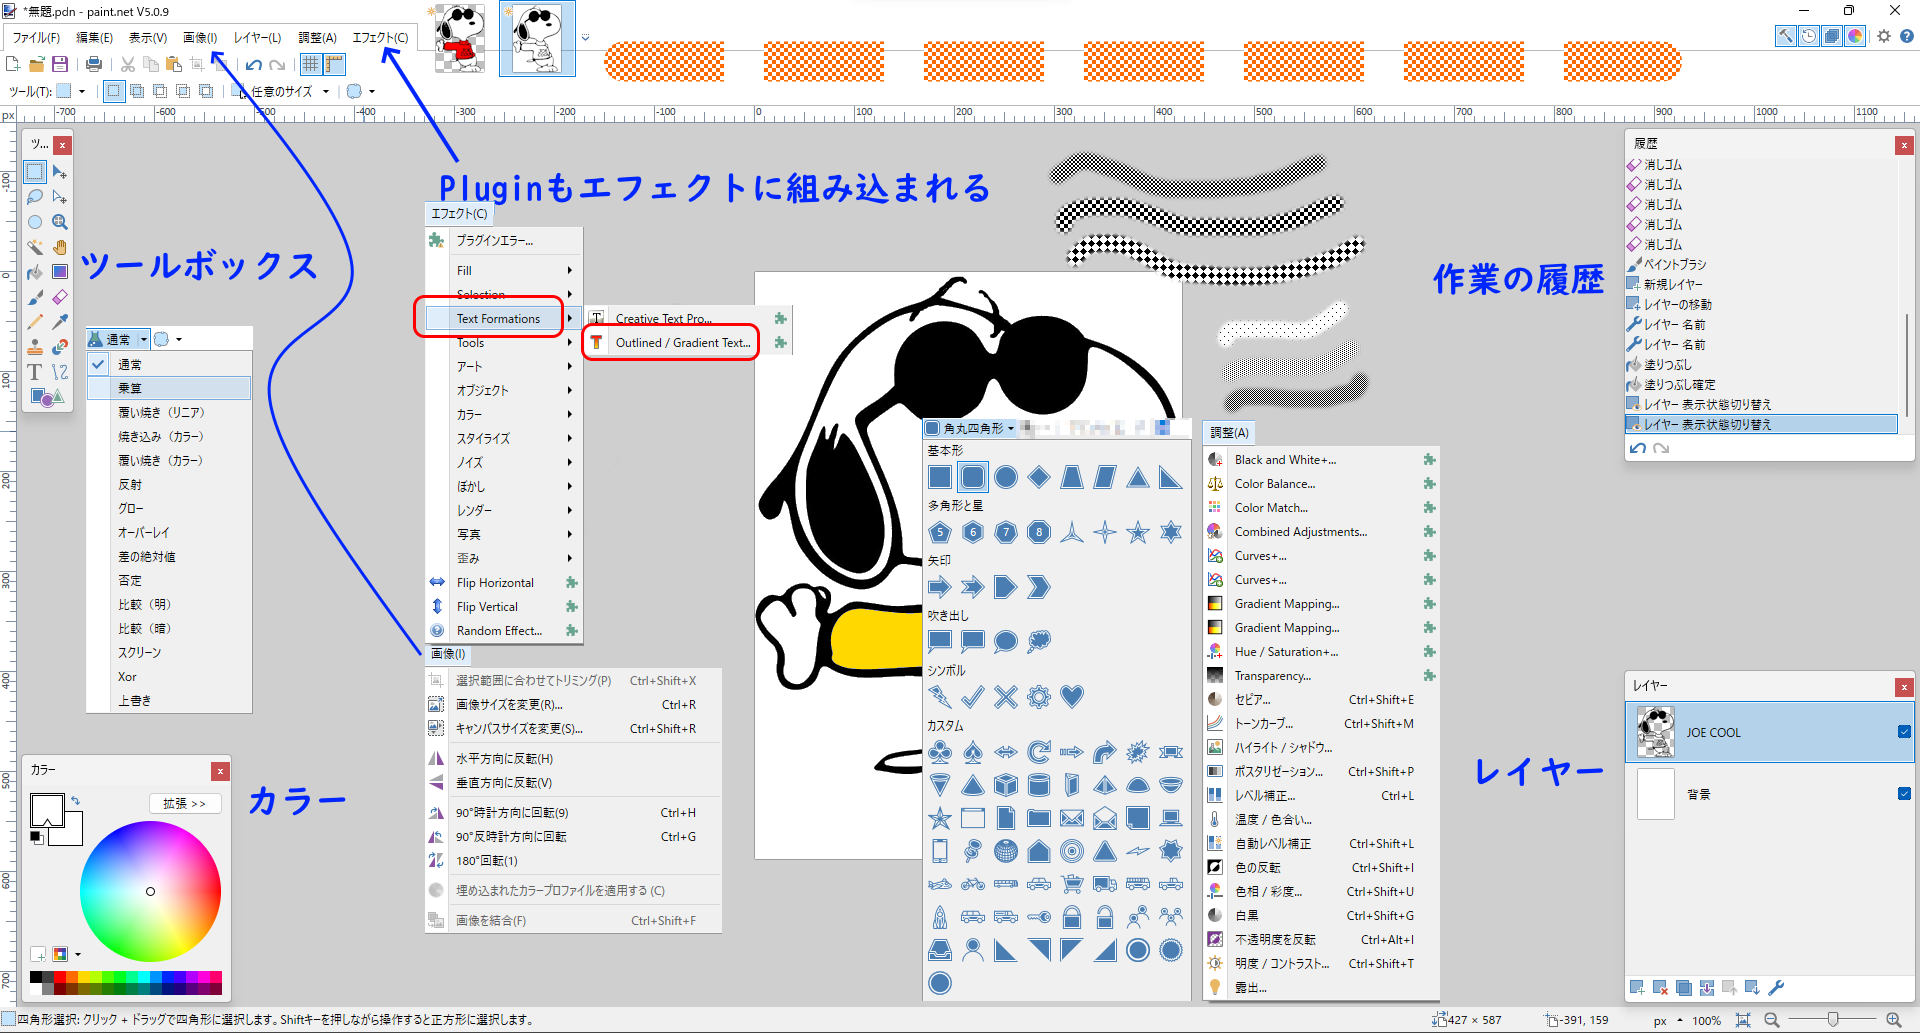Toggle visibility of the JOE COOL layer

(x=1902, y=732)
